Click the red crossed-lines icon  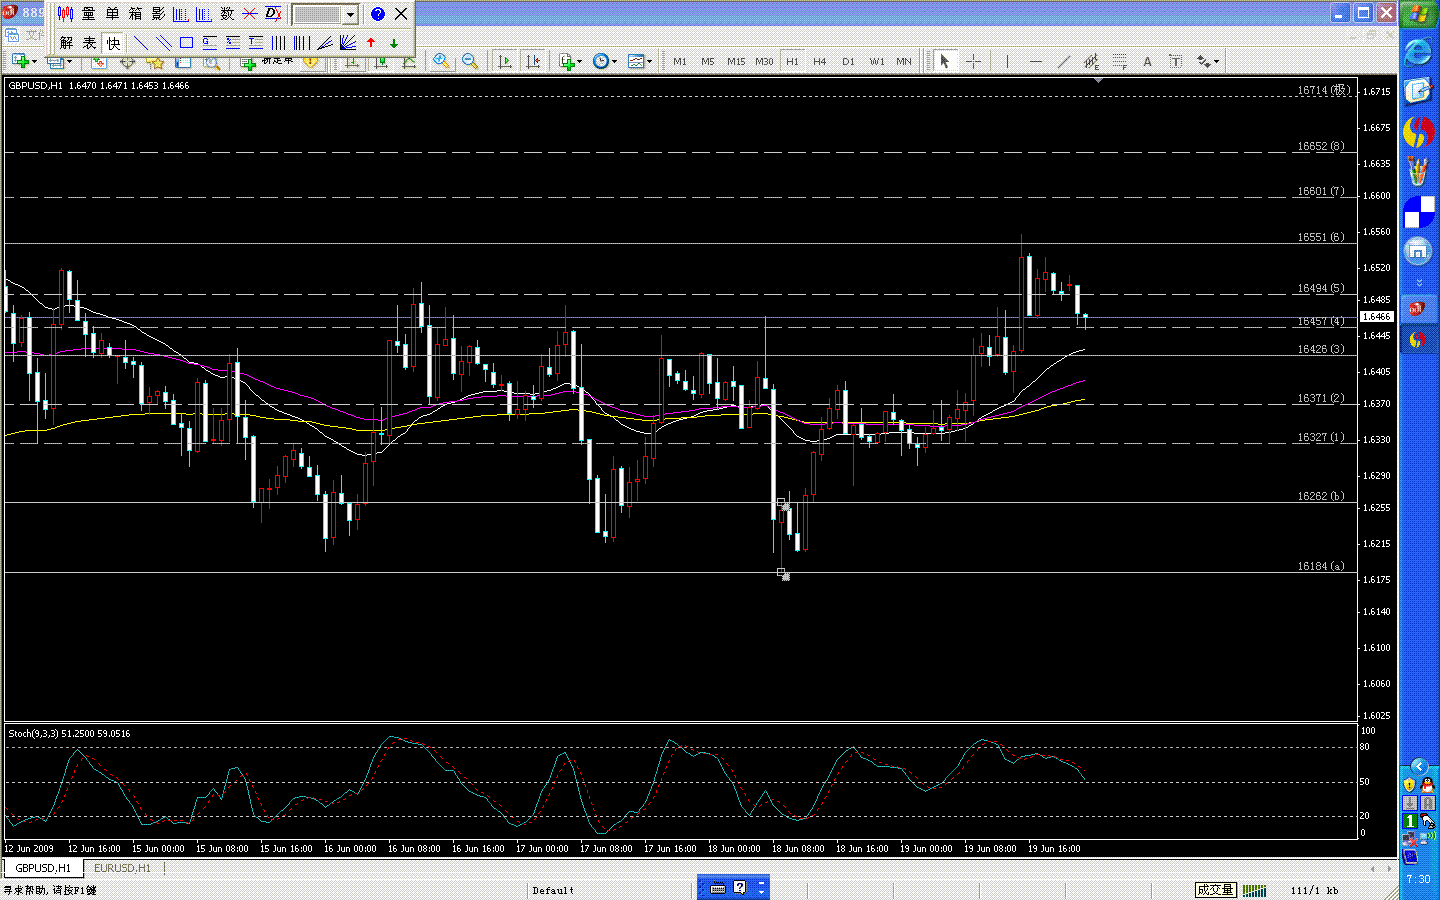250,14
